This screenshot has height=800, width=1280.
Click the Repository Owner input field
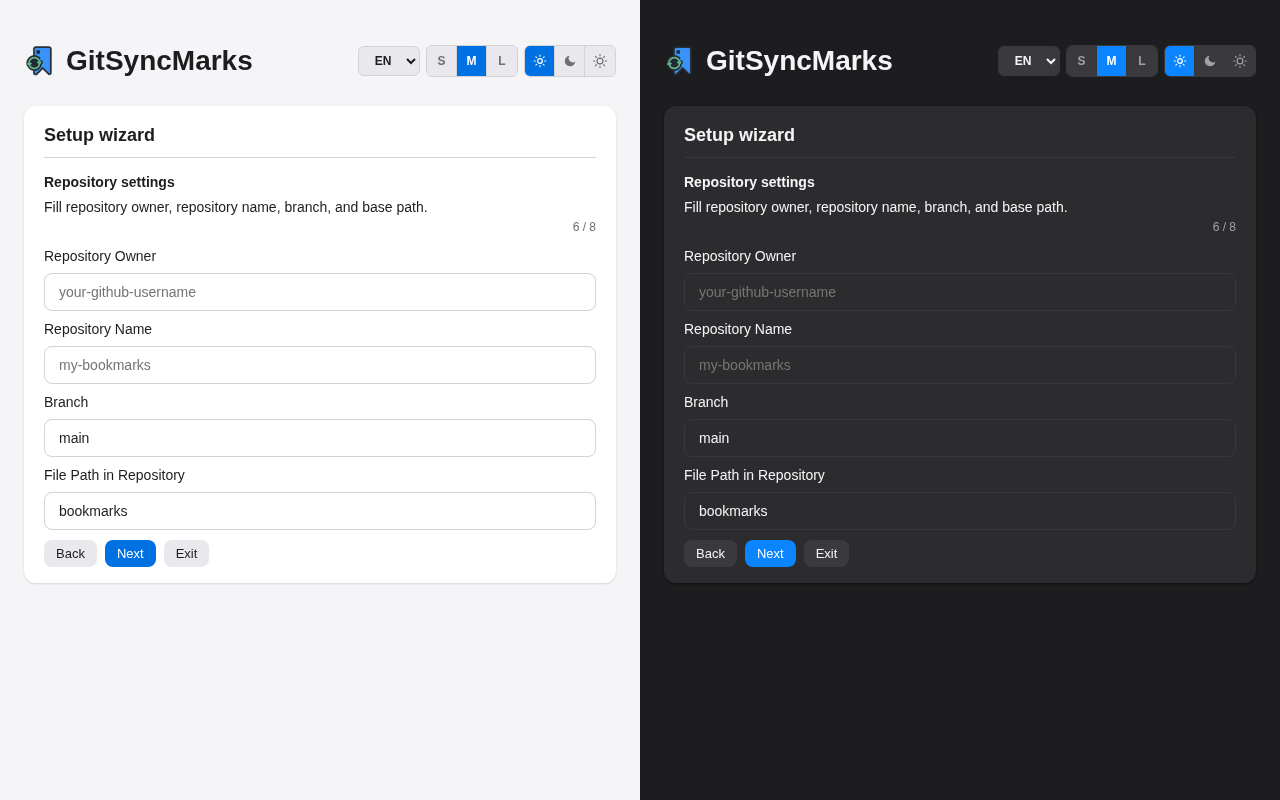pyautogui.click(x=320, y=292)
